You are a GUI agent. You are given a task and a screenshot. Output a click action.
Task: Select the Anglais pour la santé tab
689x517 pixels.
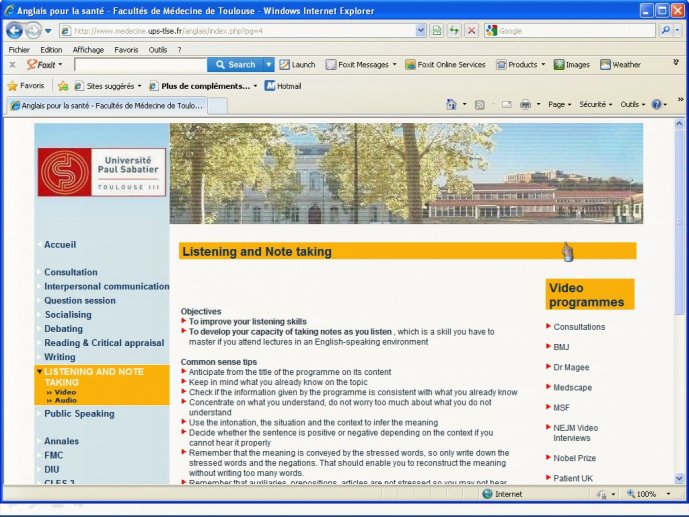(x=106, y=105)
